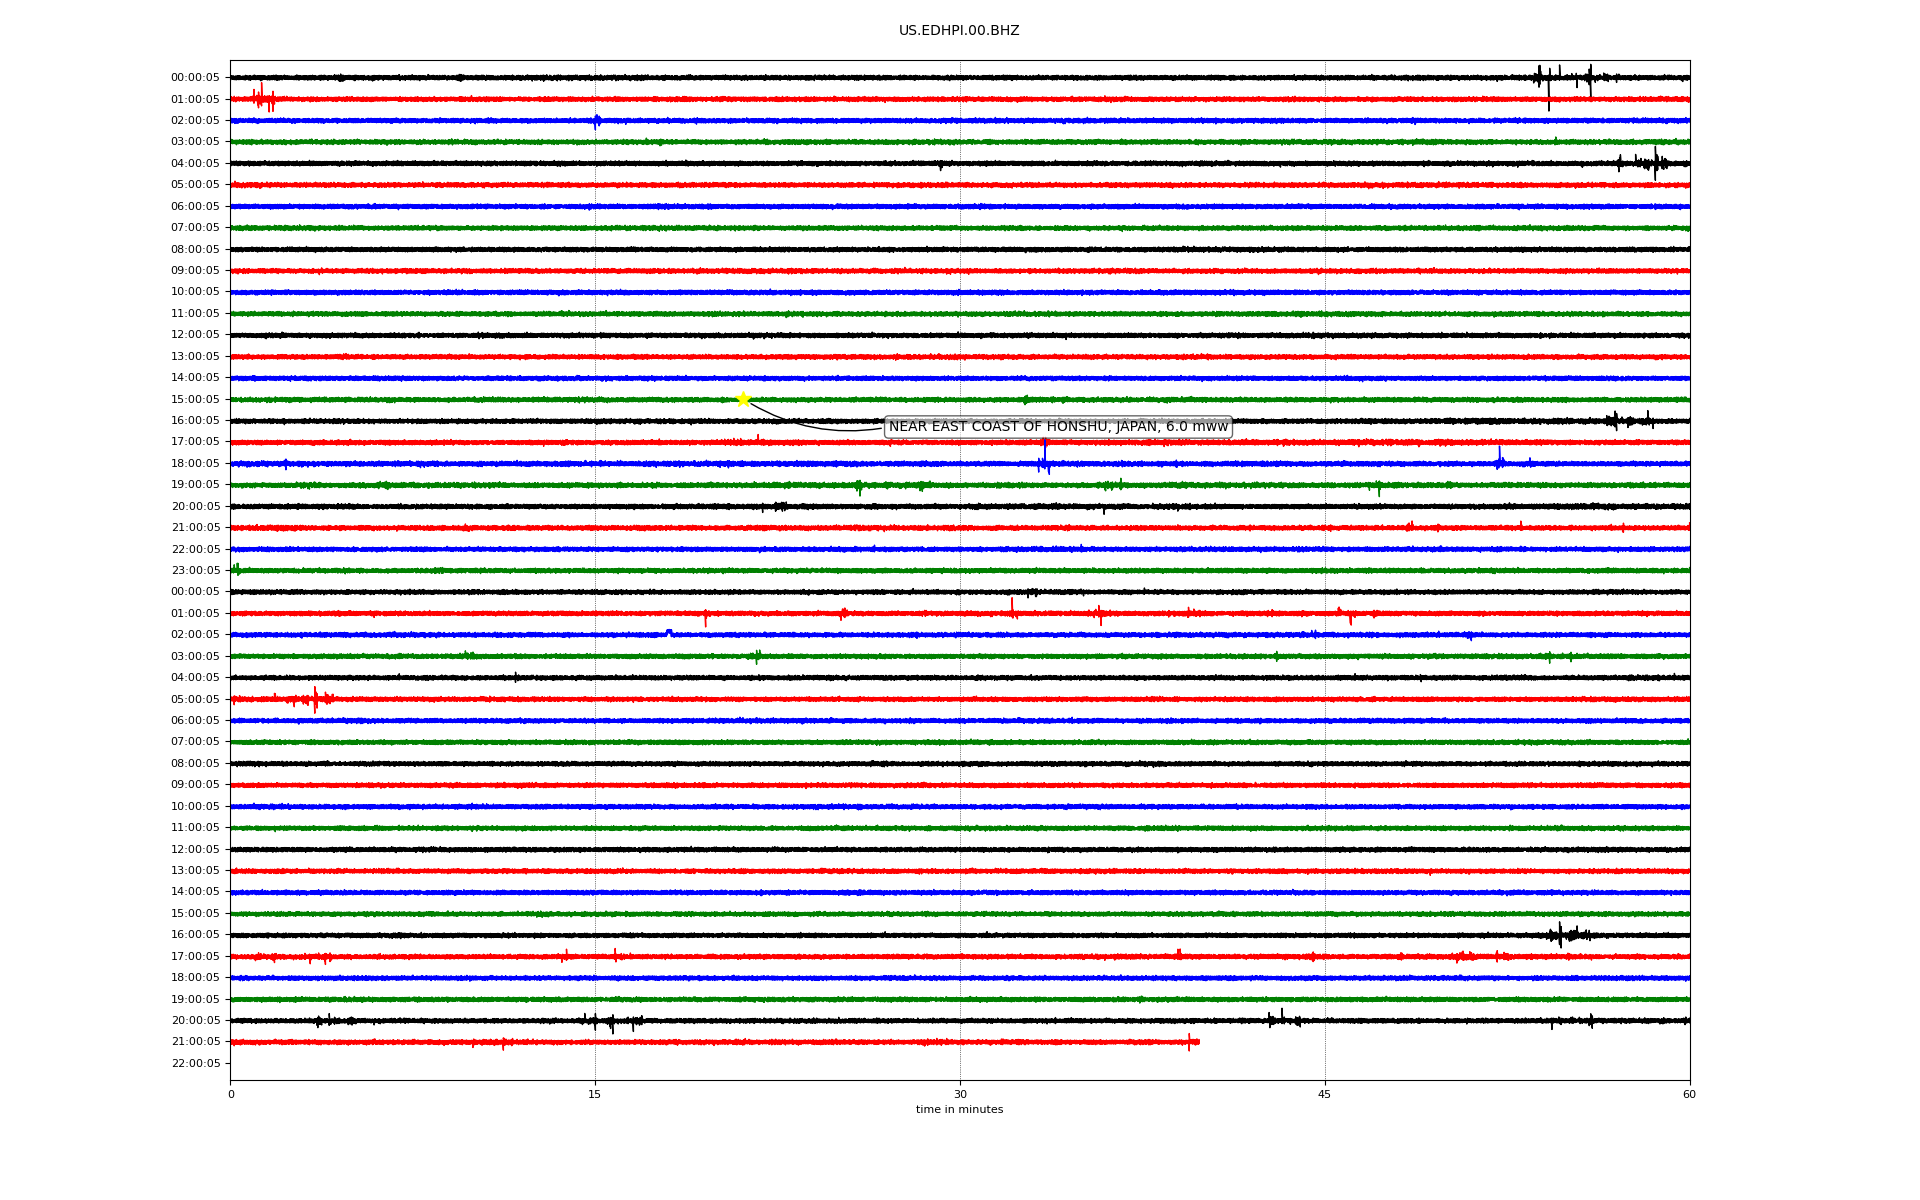Image resolution: width=1920 pixels, height=1200 pixels.
Task: Click the 15:00:05 row label near star
Action: (x=195, y=399)
